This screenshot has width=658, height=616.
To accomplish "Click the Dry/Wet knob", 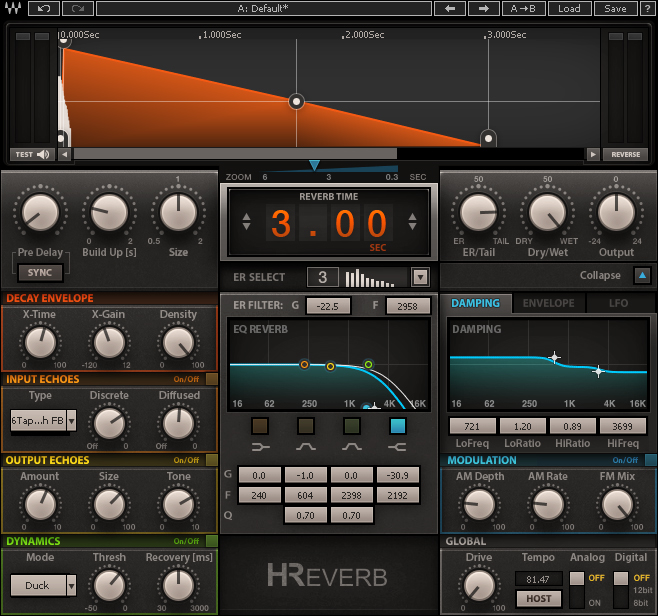I will 547,213.
